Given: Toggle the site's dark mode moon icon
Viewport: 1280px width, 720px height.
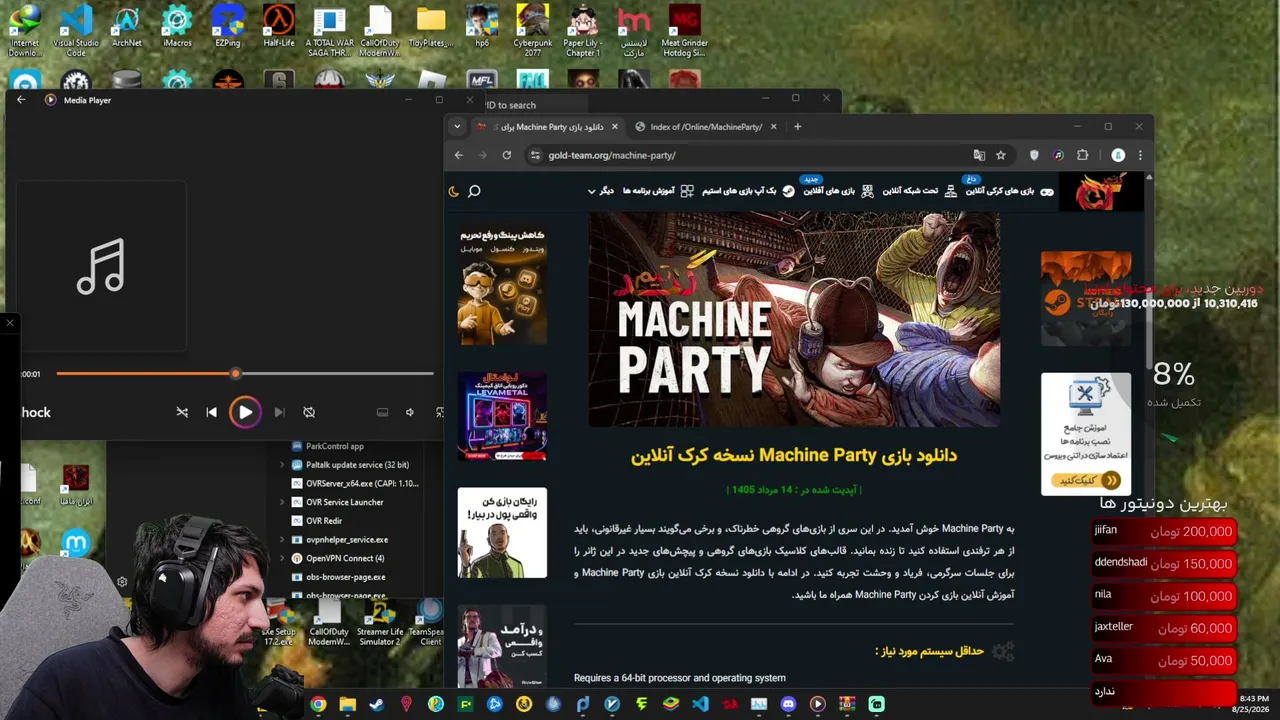Looking at the screenshot, I should pos(453,191).
